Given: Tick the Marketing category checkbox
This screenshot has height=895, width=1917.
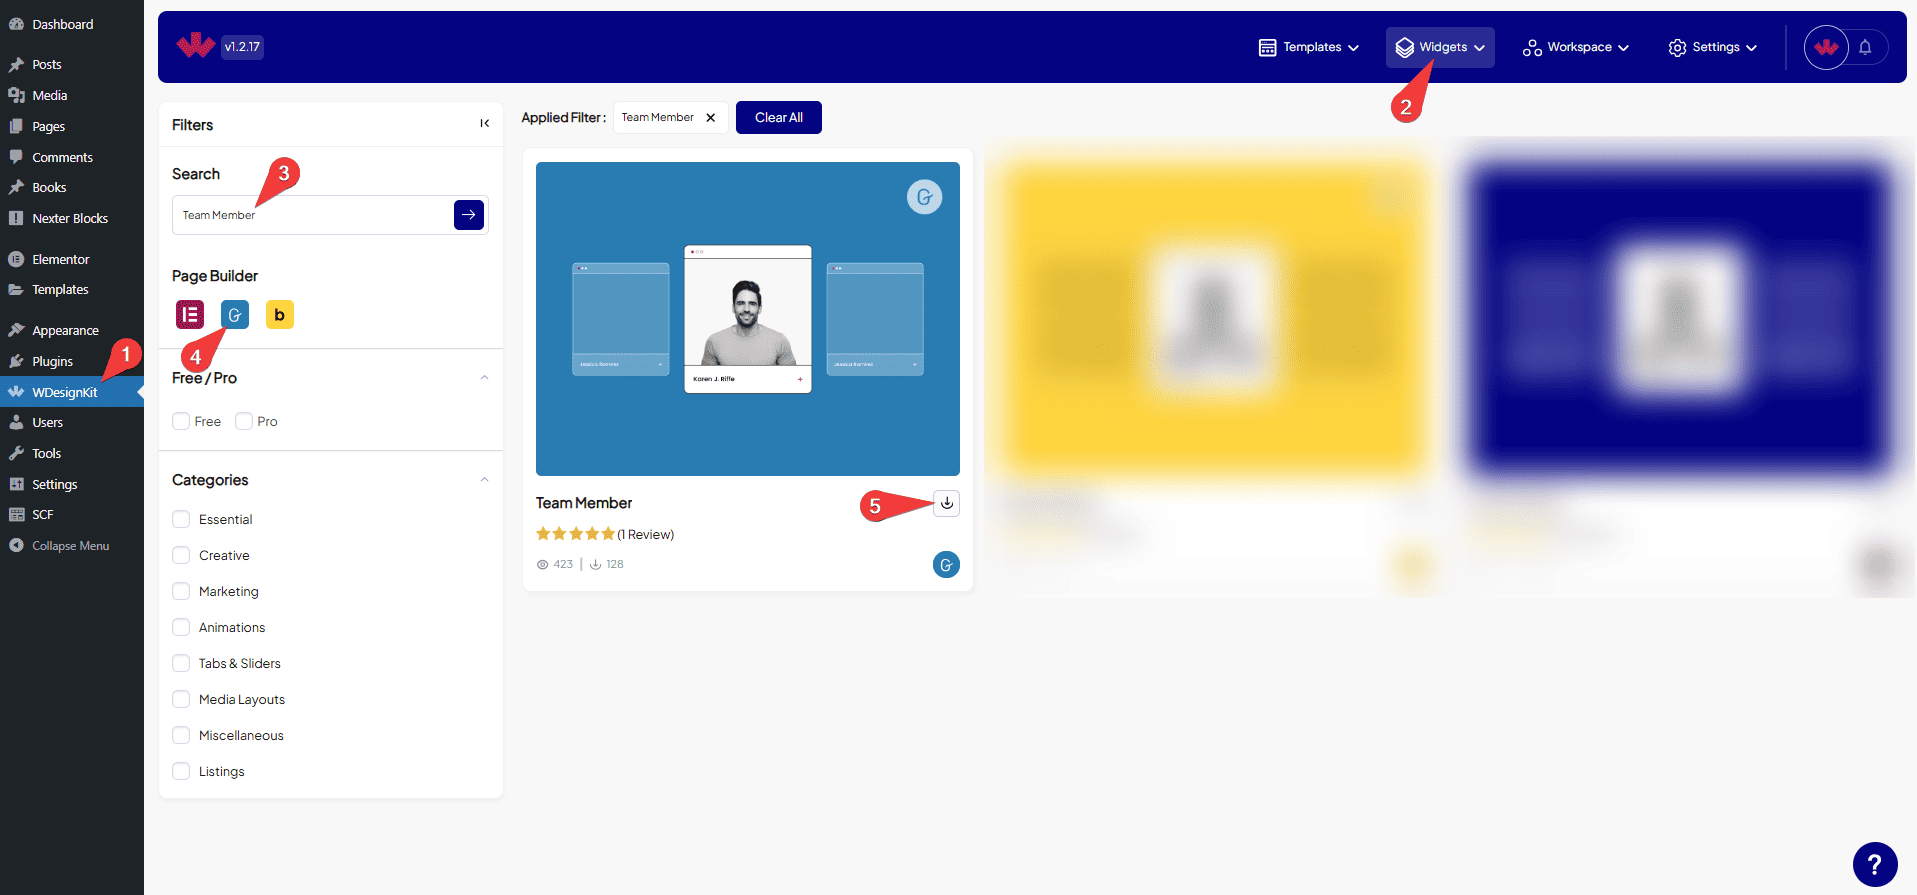Looking at the screenshot, I should pos(181,591).
